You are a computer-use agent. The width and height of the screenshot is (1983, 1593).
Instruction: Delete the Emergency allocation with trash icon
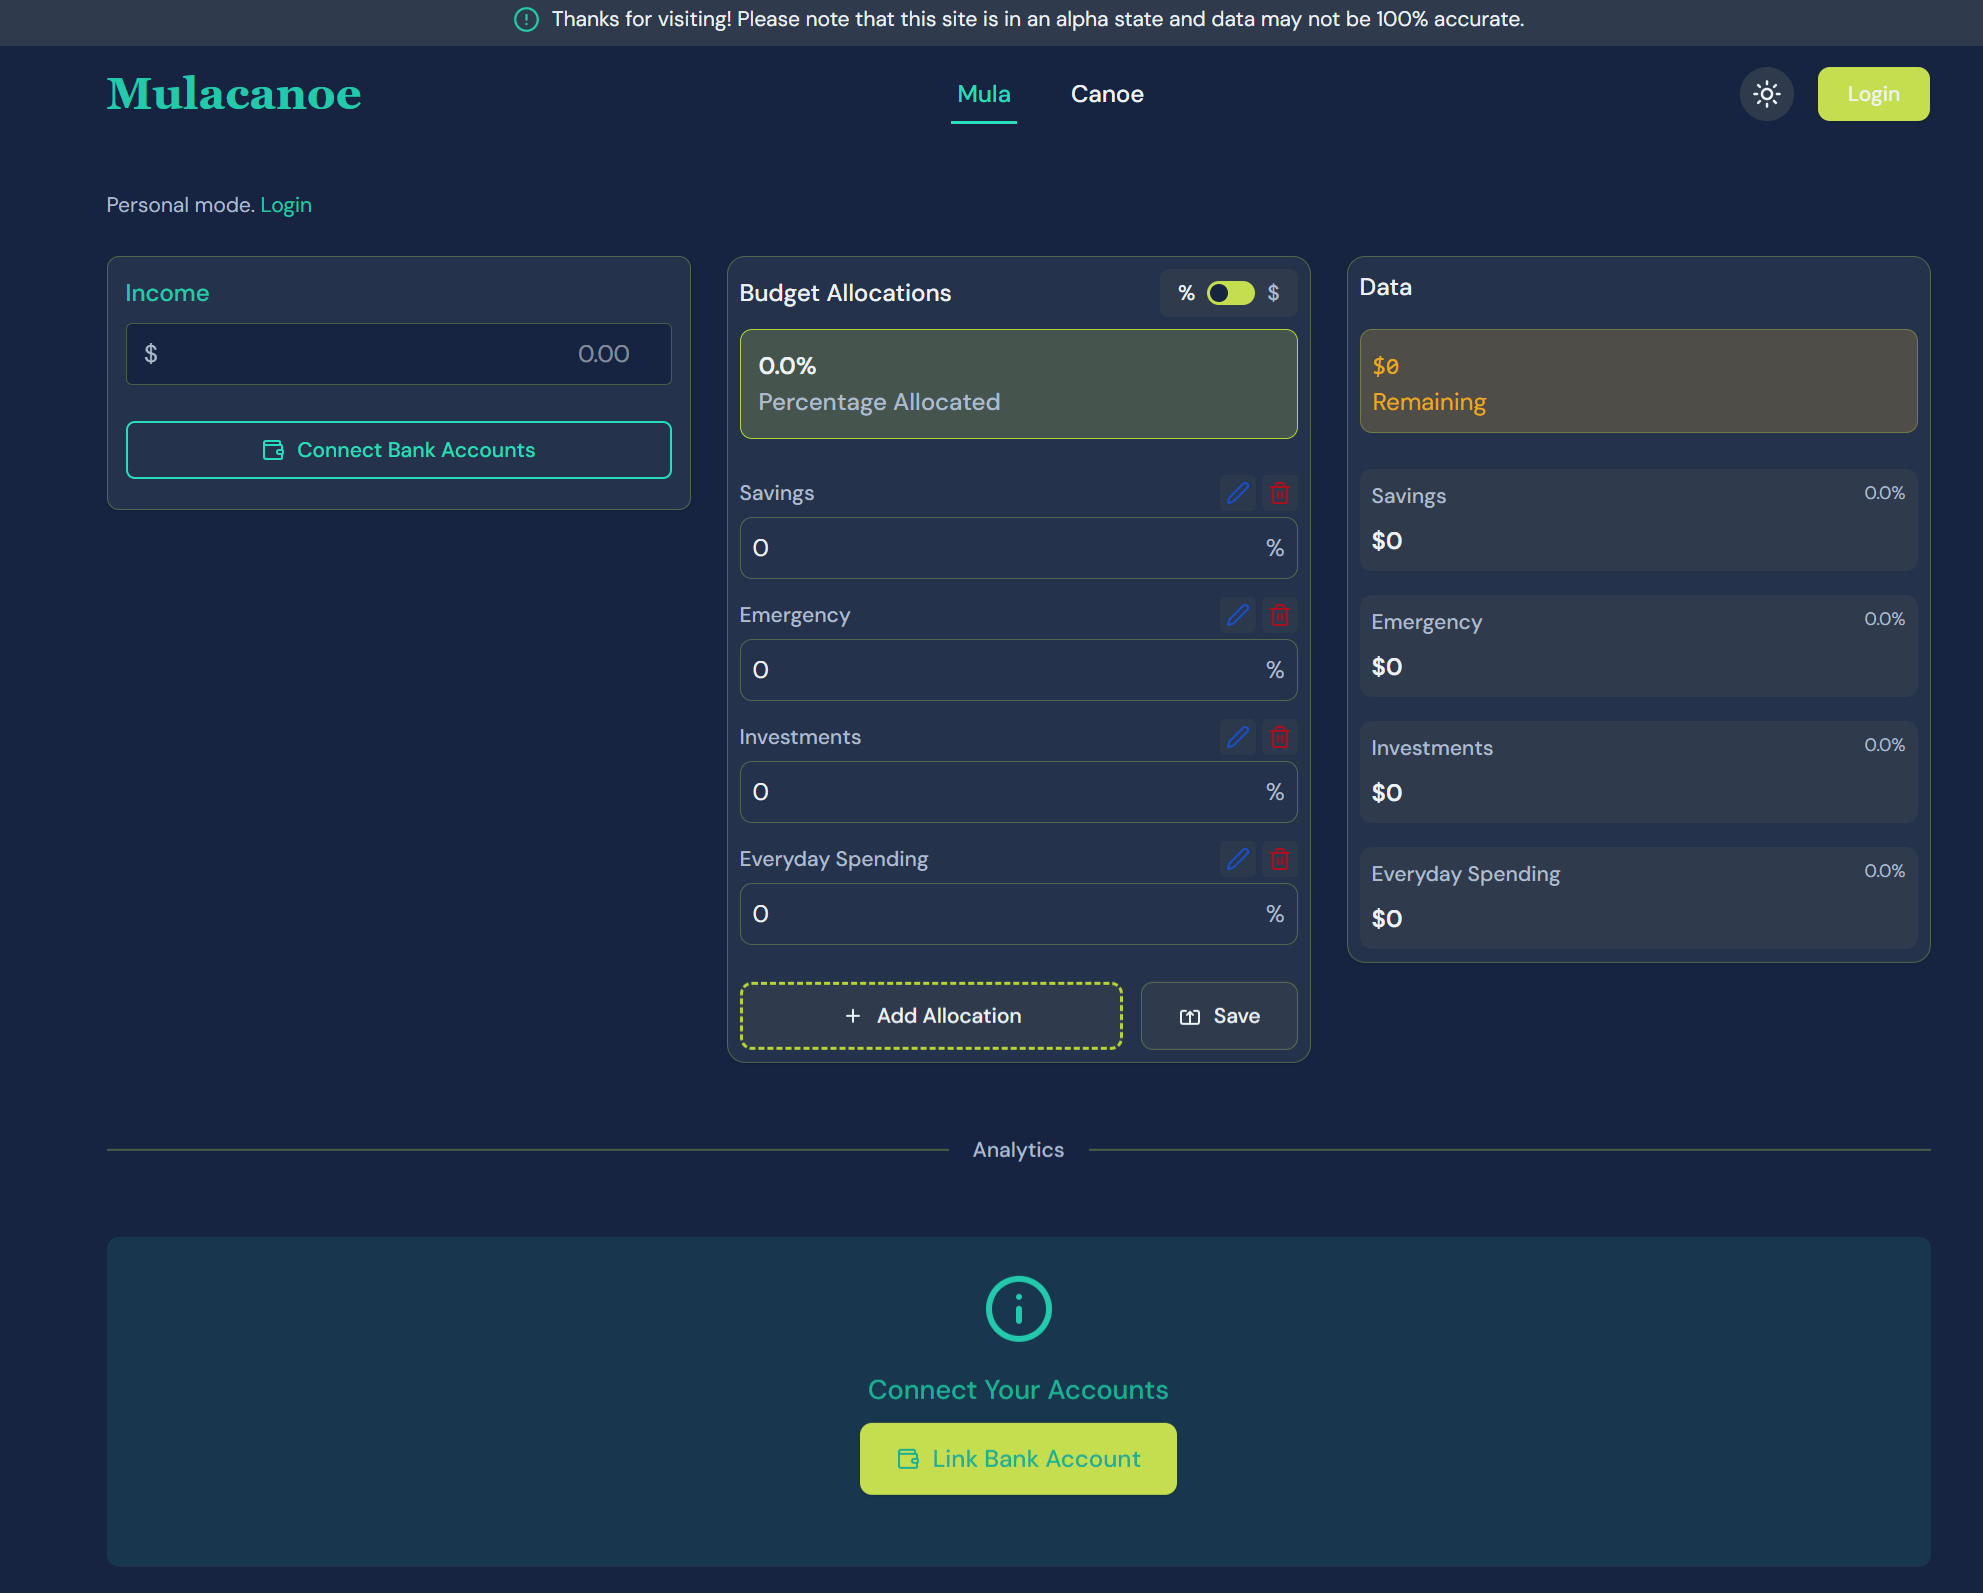[x=1279, y=615]
